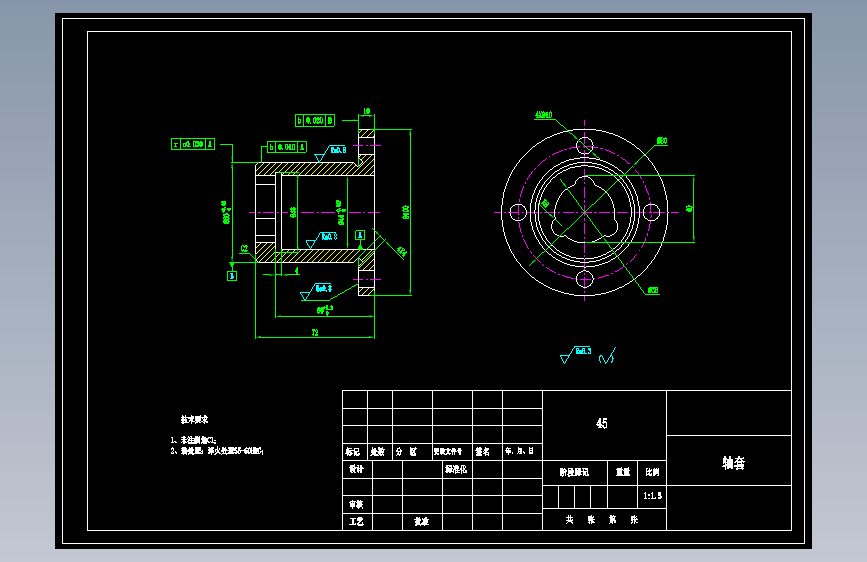Screen dimensions: 867x562
Task: Click the "72" overall length dimension
Action: (x=315, y=332)
